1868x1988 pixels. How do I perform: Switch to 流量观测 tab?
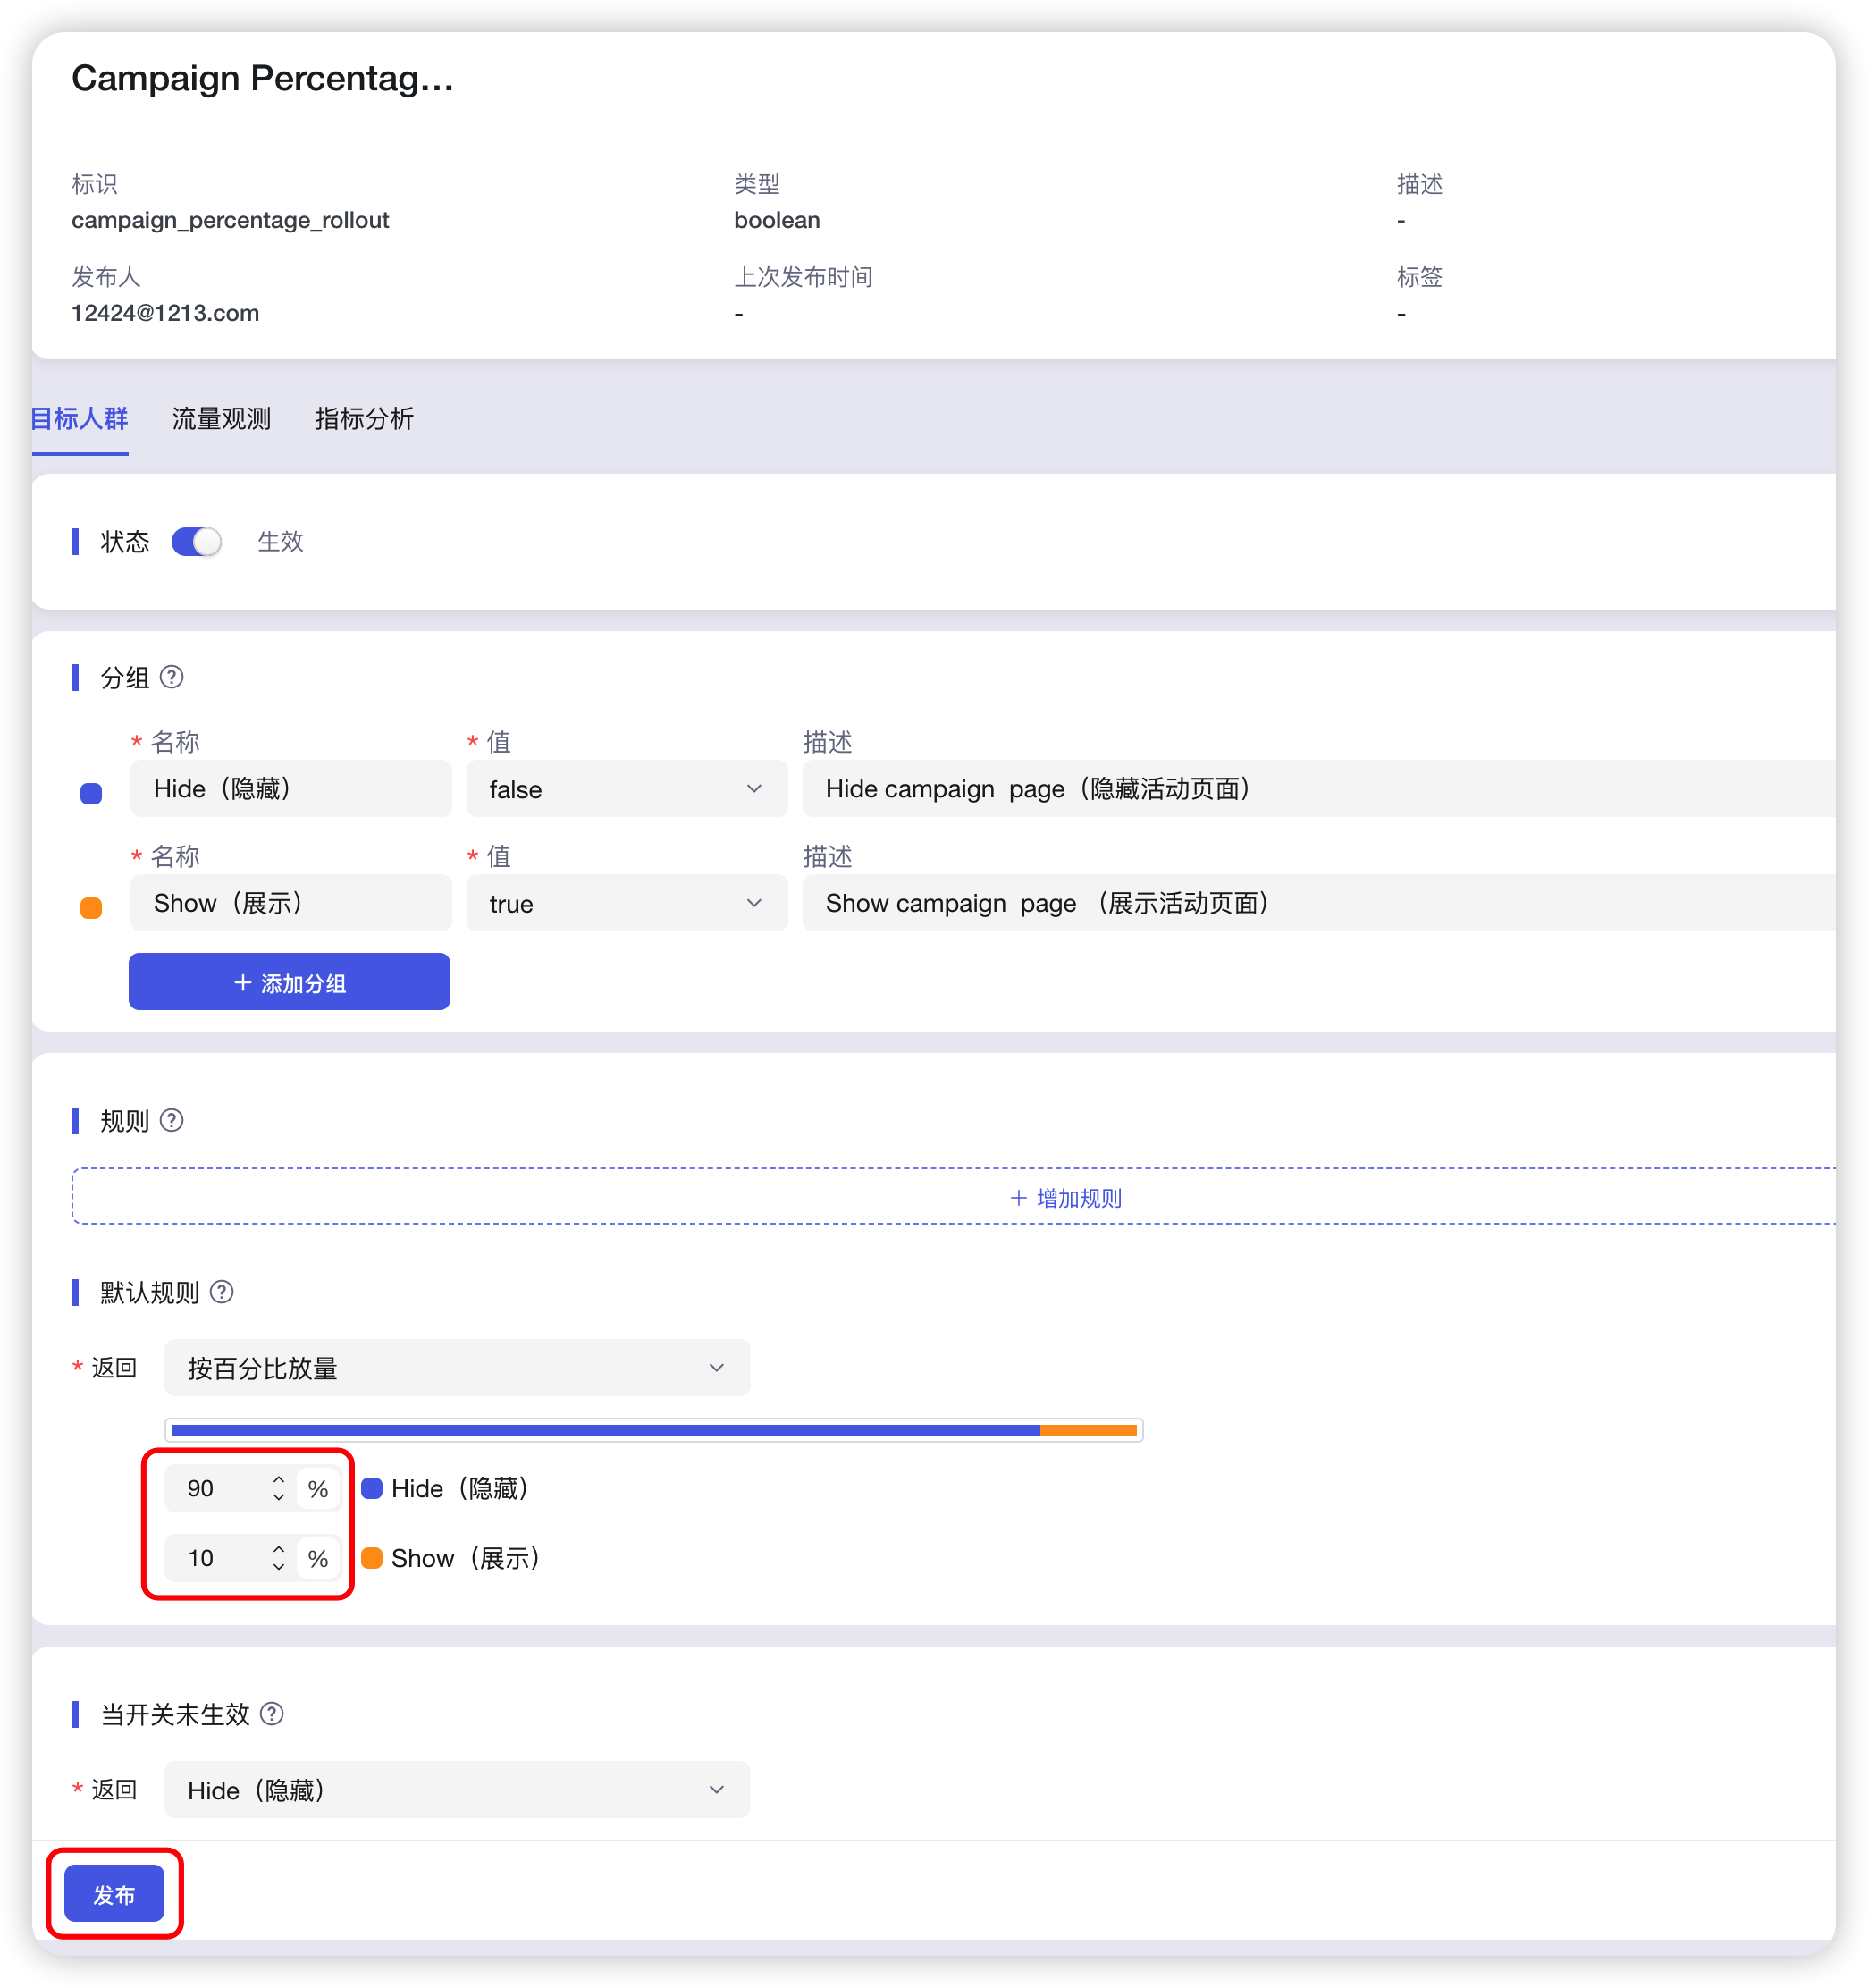[x=221, y=419]
